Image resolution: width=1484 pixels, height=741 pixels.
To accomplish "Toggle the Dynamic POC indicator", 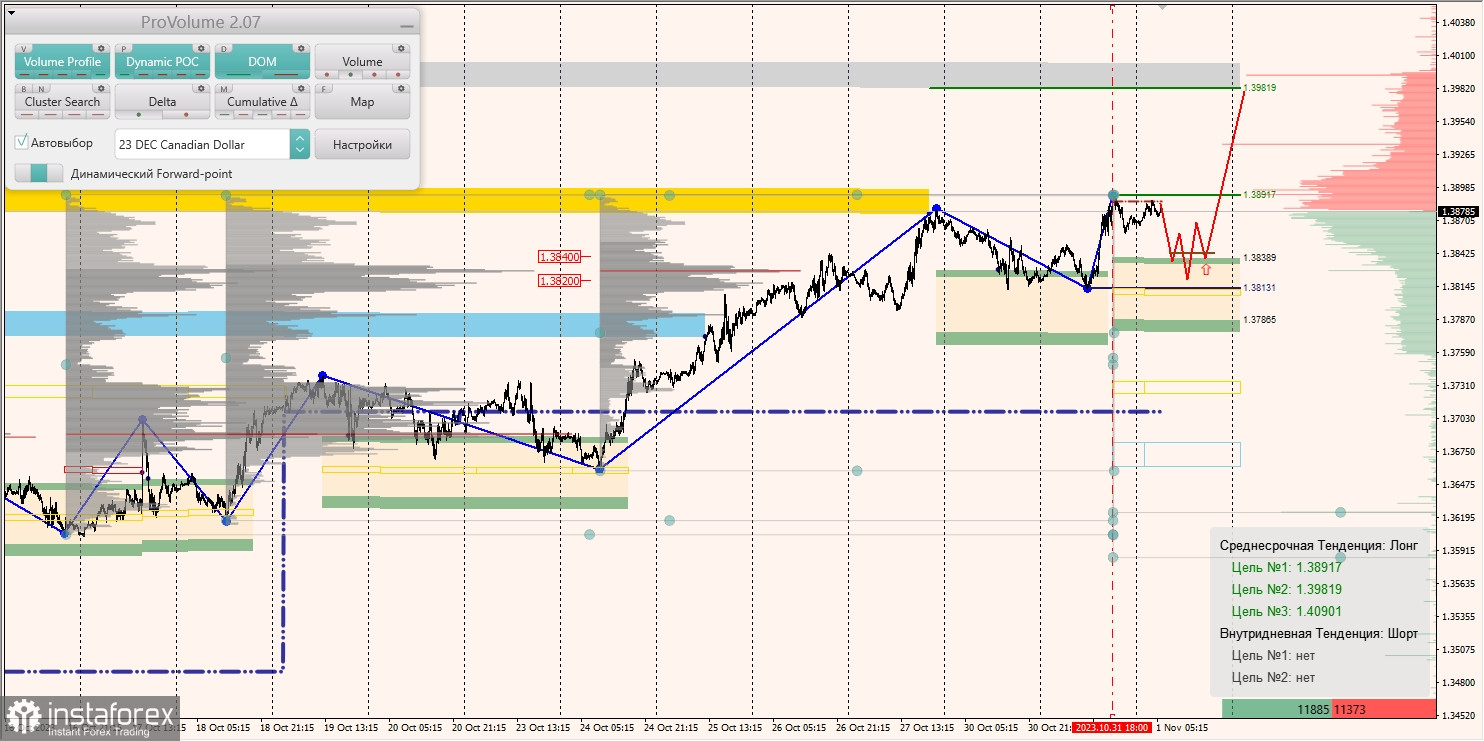I will point(162,62).
